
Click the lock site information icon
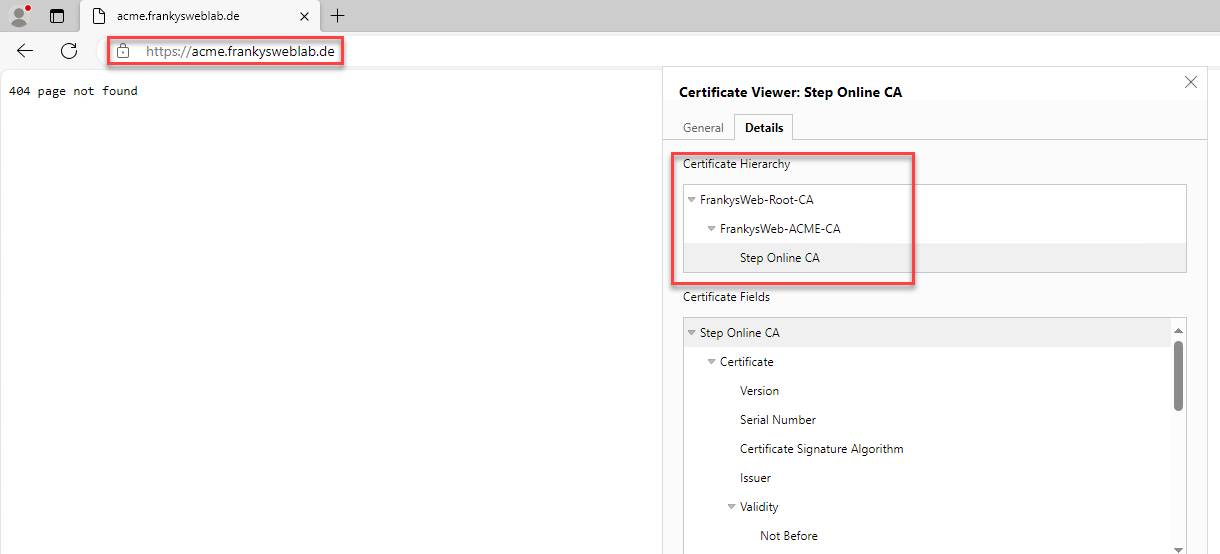123,51
